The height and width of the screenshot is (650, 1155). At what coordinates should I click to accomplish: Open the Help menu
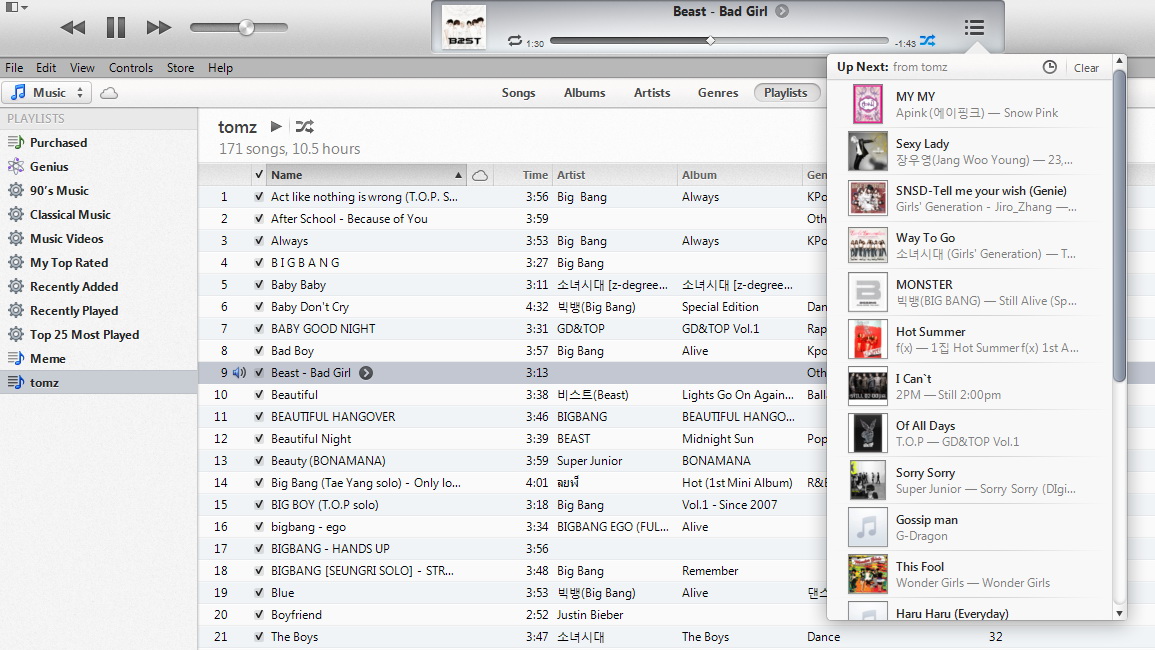point(220,68)
